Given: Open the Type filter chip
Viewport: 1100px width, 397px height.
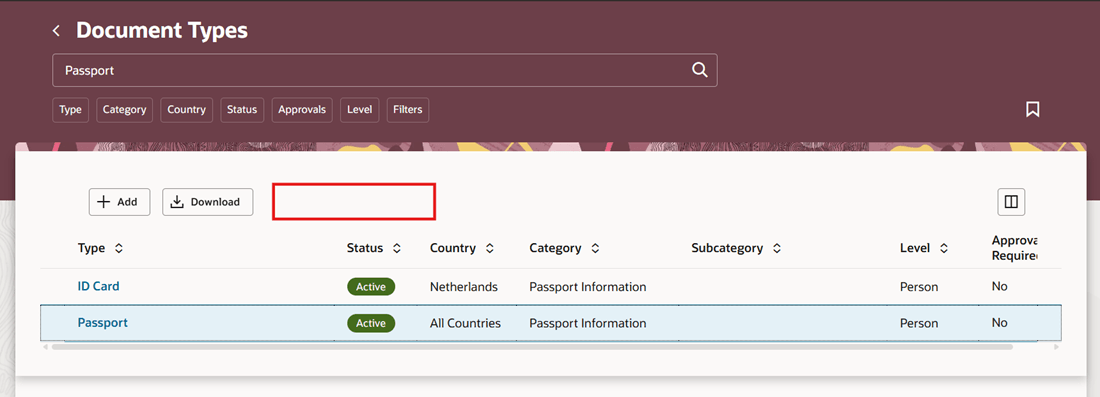Looking at the screenshot, I should (70, 109).
